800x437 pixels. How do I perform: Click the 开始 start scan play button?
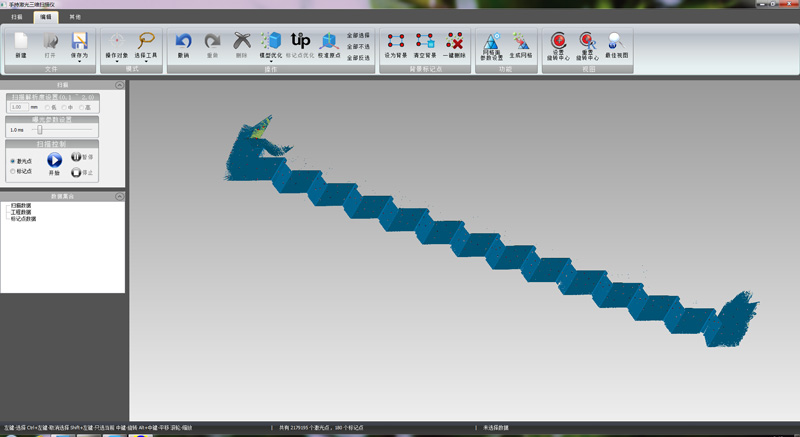[x=54, y=160]
